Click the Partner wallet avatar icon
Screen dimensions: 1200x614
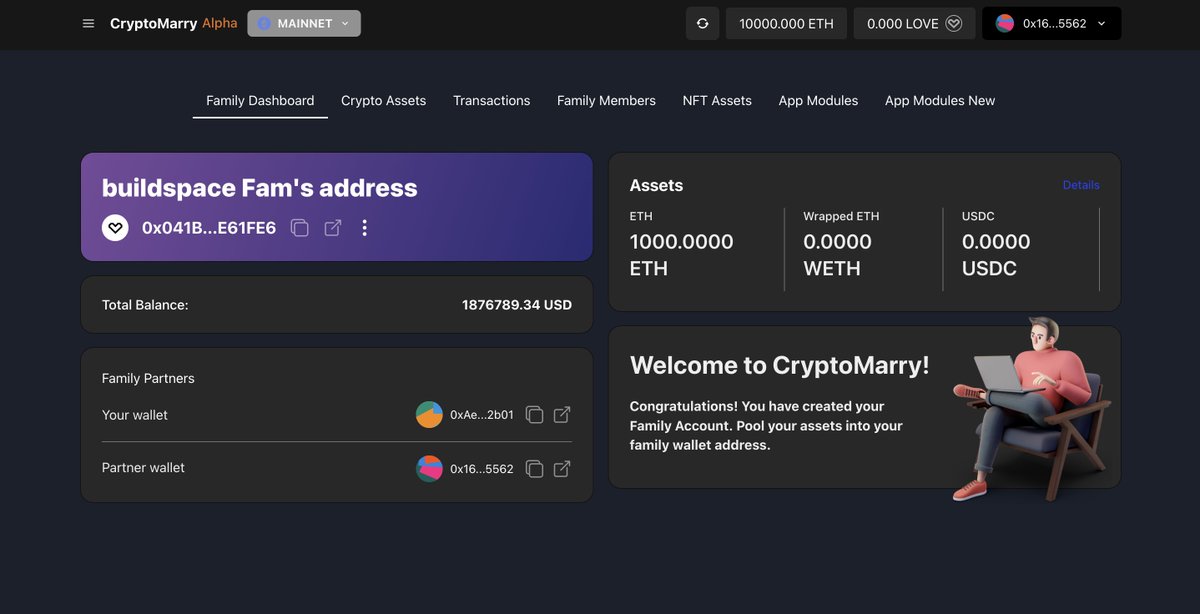(x=429, y=468)
